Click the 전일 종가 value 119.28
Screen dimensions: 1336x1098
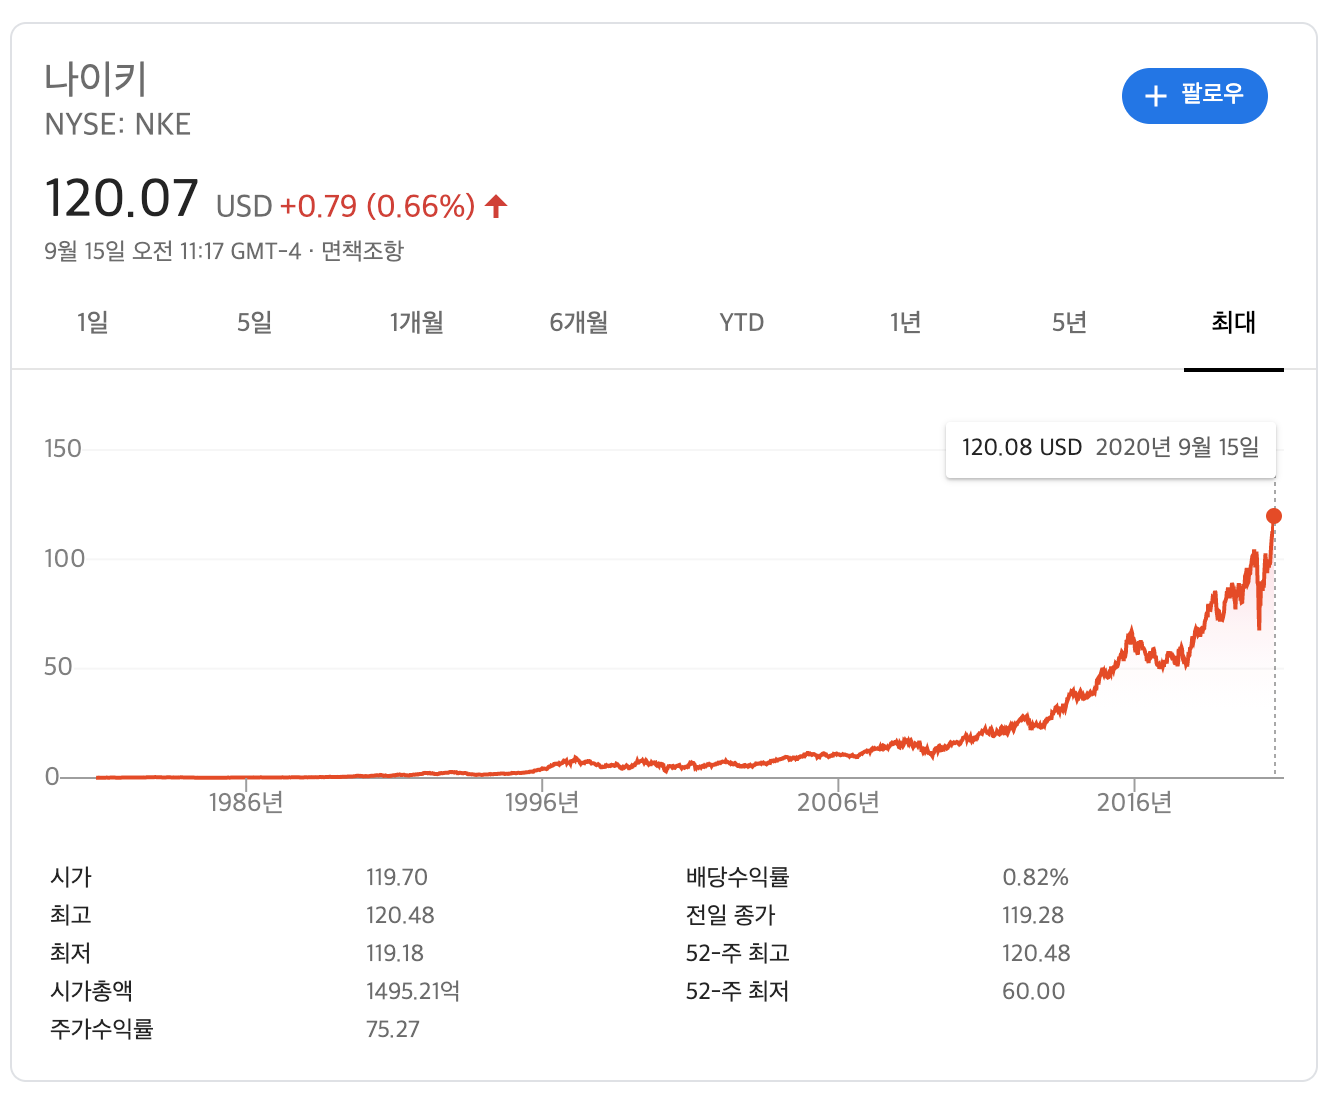click(1033, 915)
